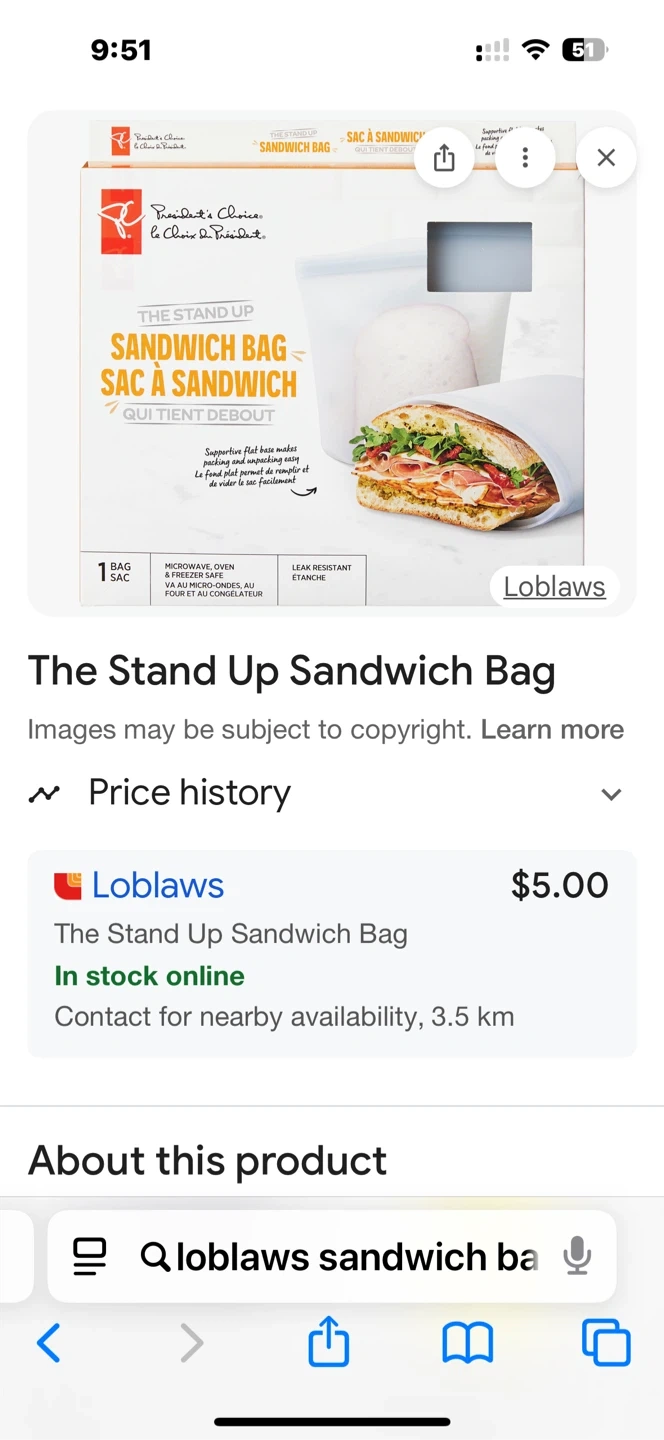Tap the Price history trend icon
The width and height of the screenshot is (664, 1440).
(44, 794)
